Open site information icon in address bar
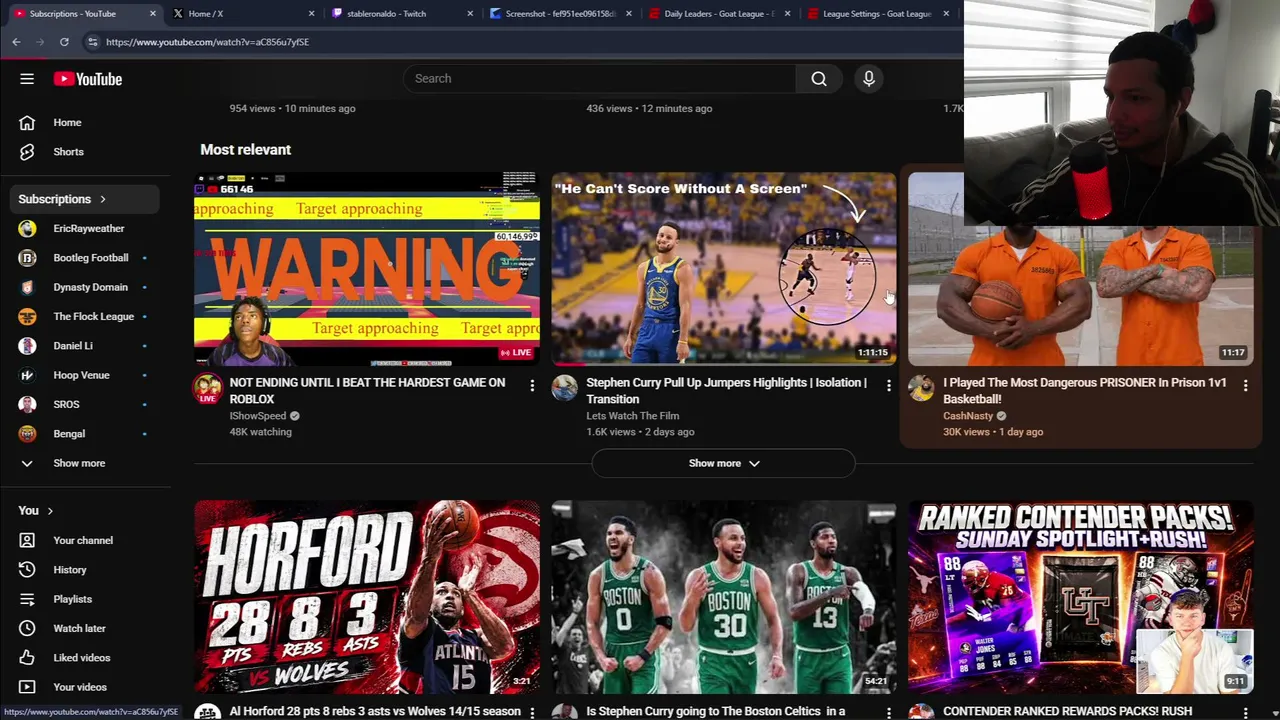 coord(92,42)
